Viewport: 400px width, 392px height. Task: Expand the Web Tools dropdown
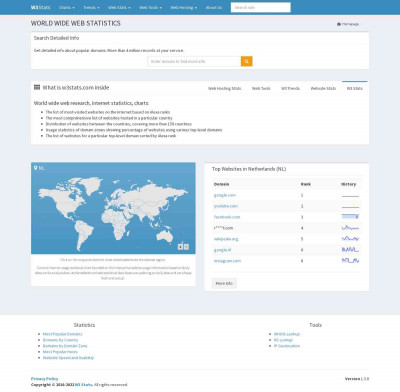click(x=150, y=7)
